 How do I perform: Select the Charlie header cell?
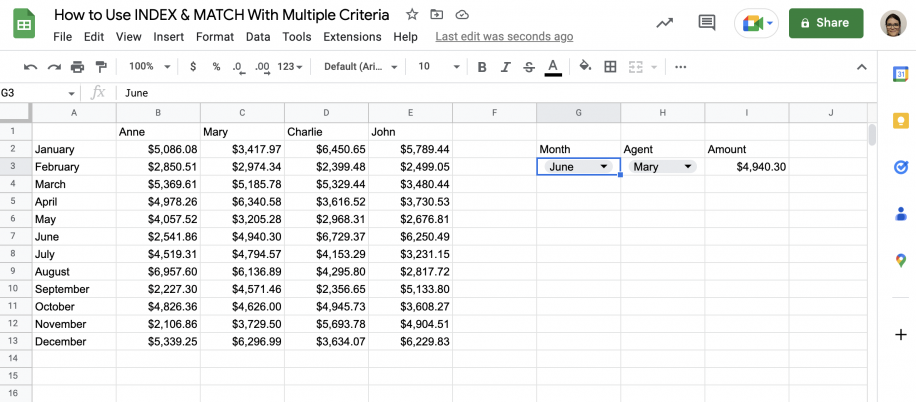pyautogui.click(x=327, y=131)
